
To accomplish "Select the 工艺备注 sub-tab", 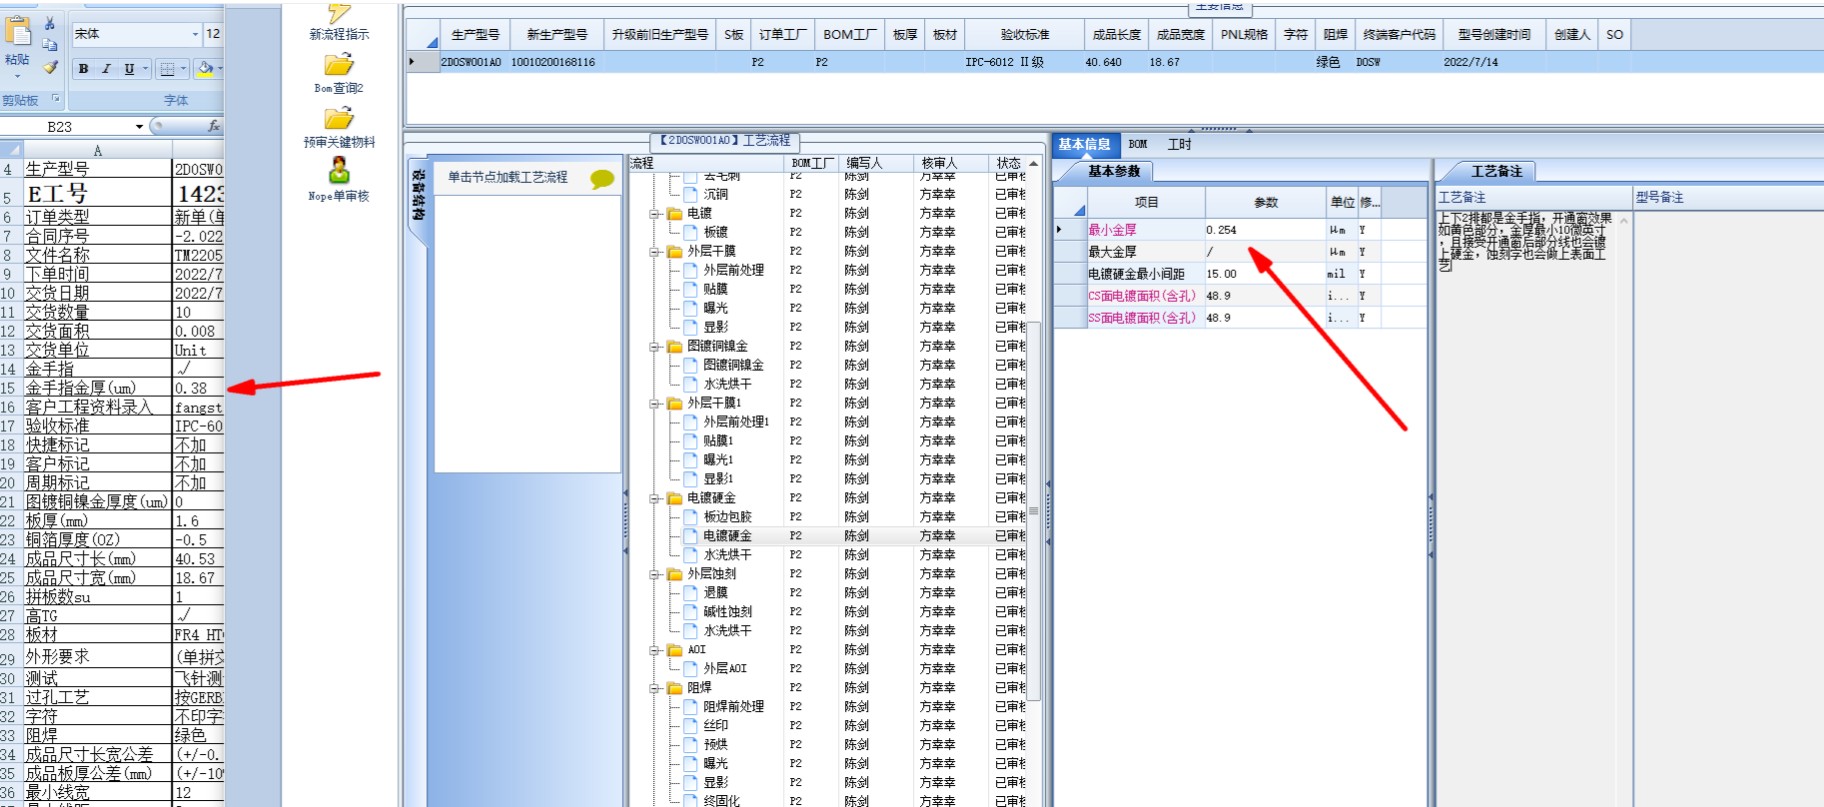I will [x=1496, y=171].
